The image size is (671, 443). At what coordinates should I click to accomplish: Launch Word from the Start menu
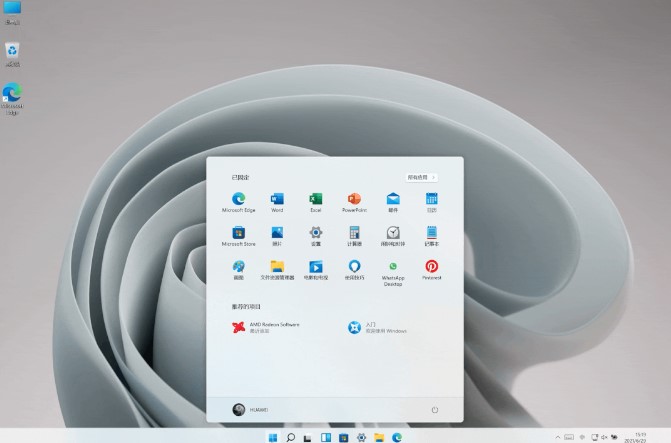tap(277, 200)
